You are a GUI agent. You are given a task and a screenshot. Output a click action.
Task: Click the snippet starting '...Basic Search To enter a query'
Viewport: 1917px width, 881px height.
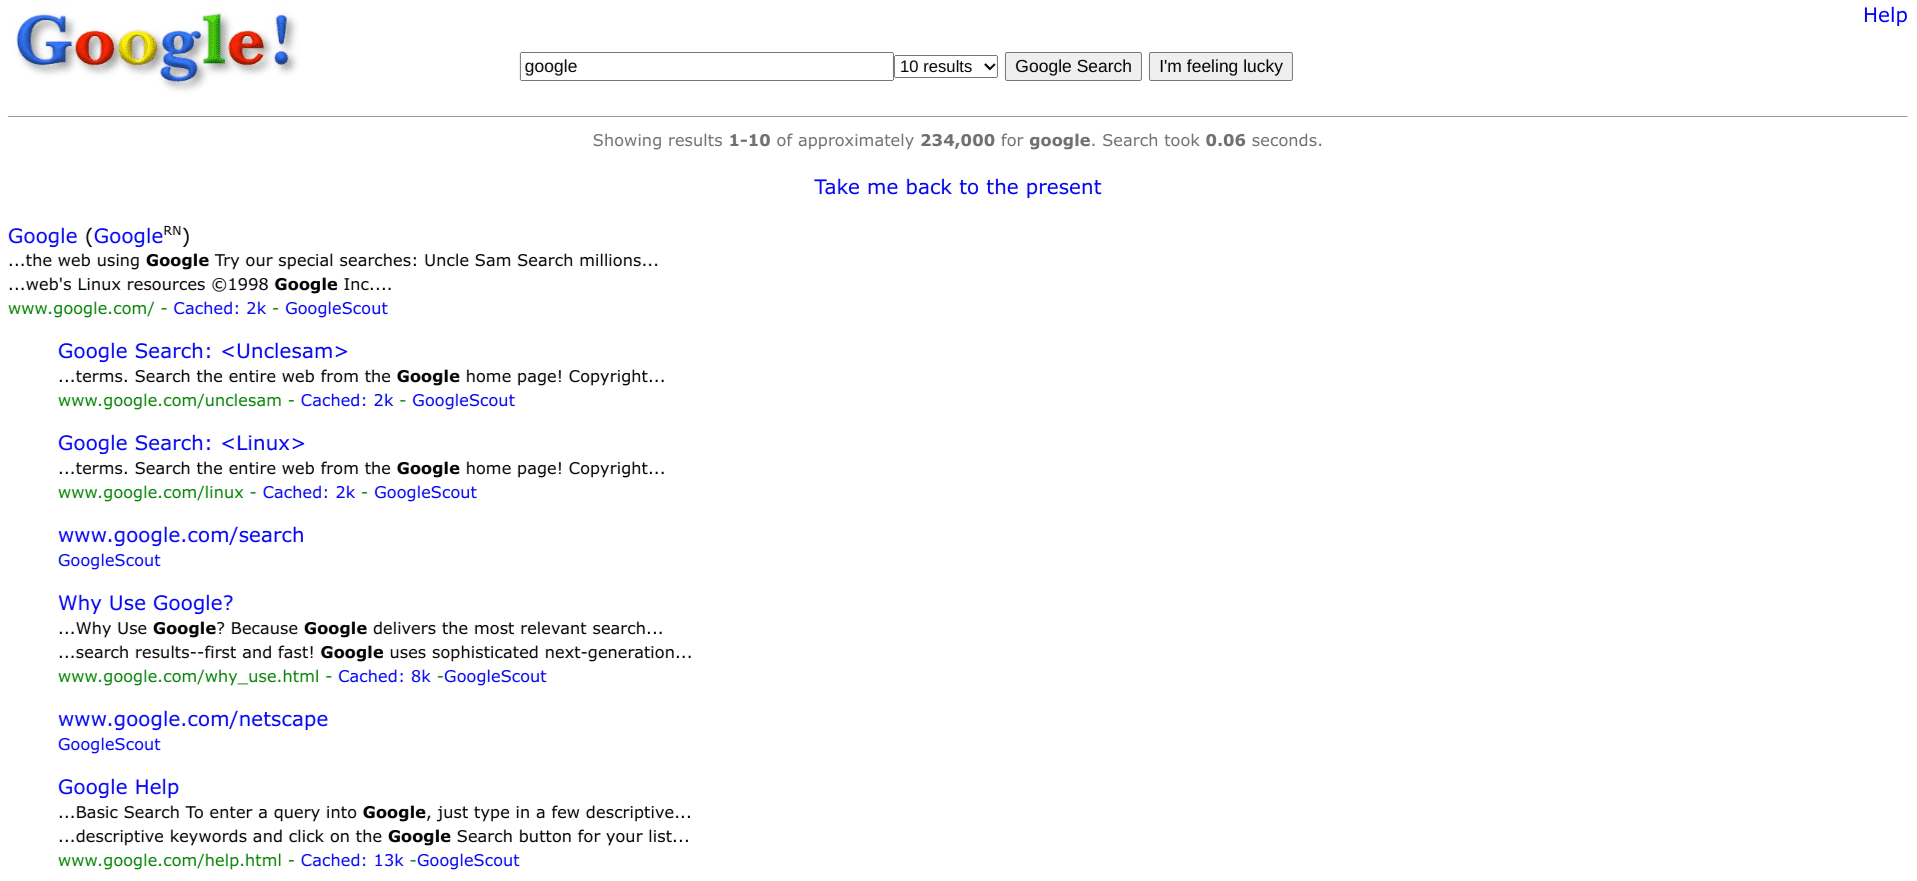coord(375,813)
